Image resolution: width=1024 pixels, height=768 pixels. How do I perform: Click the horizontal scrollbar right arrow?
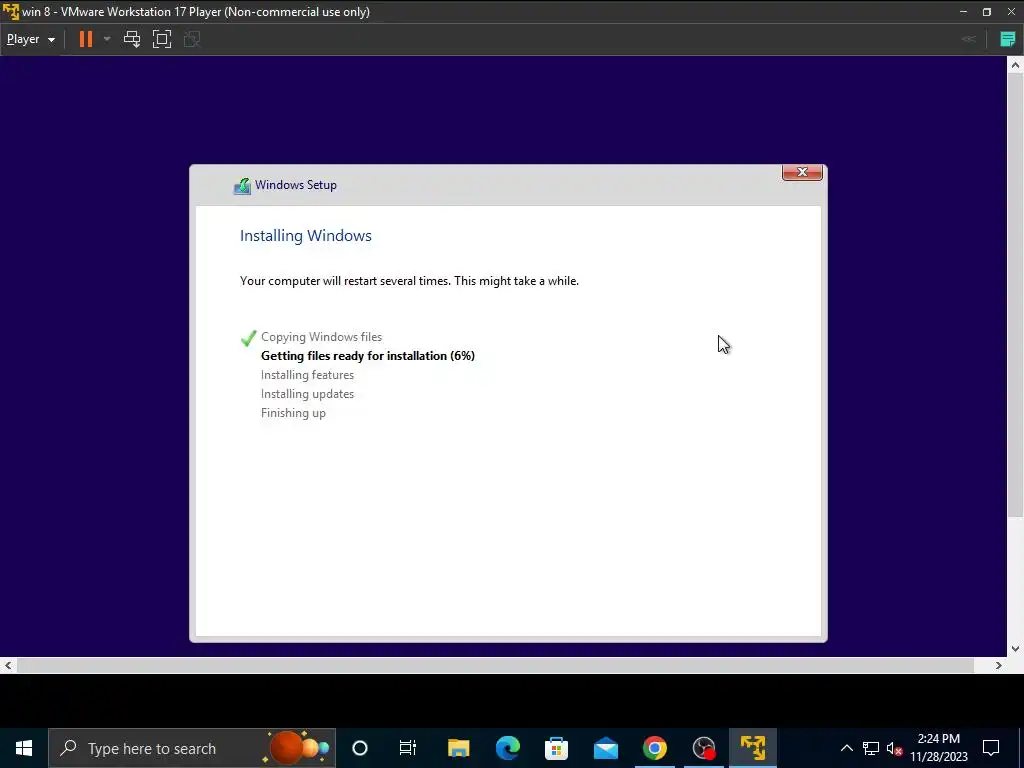[999, 665]
